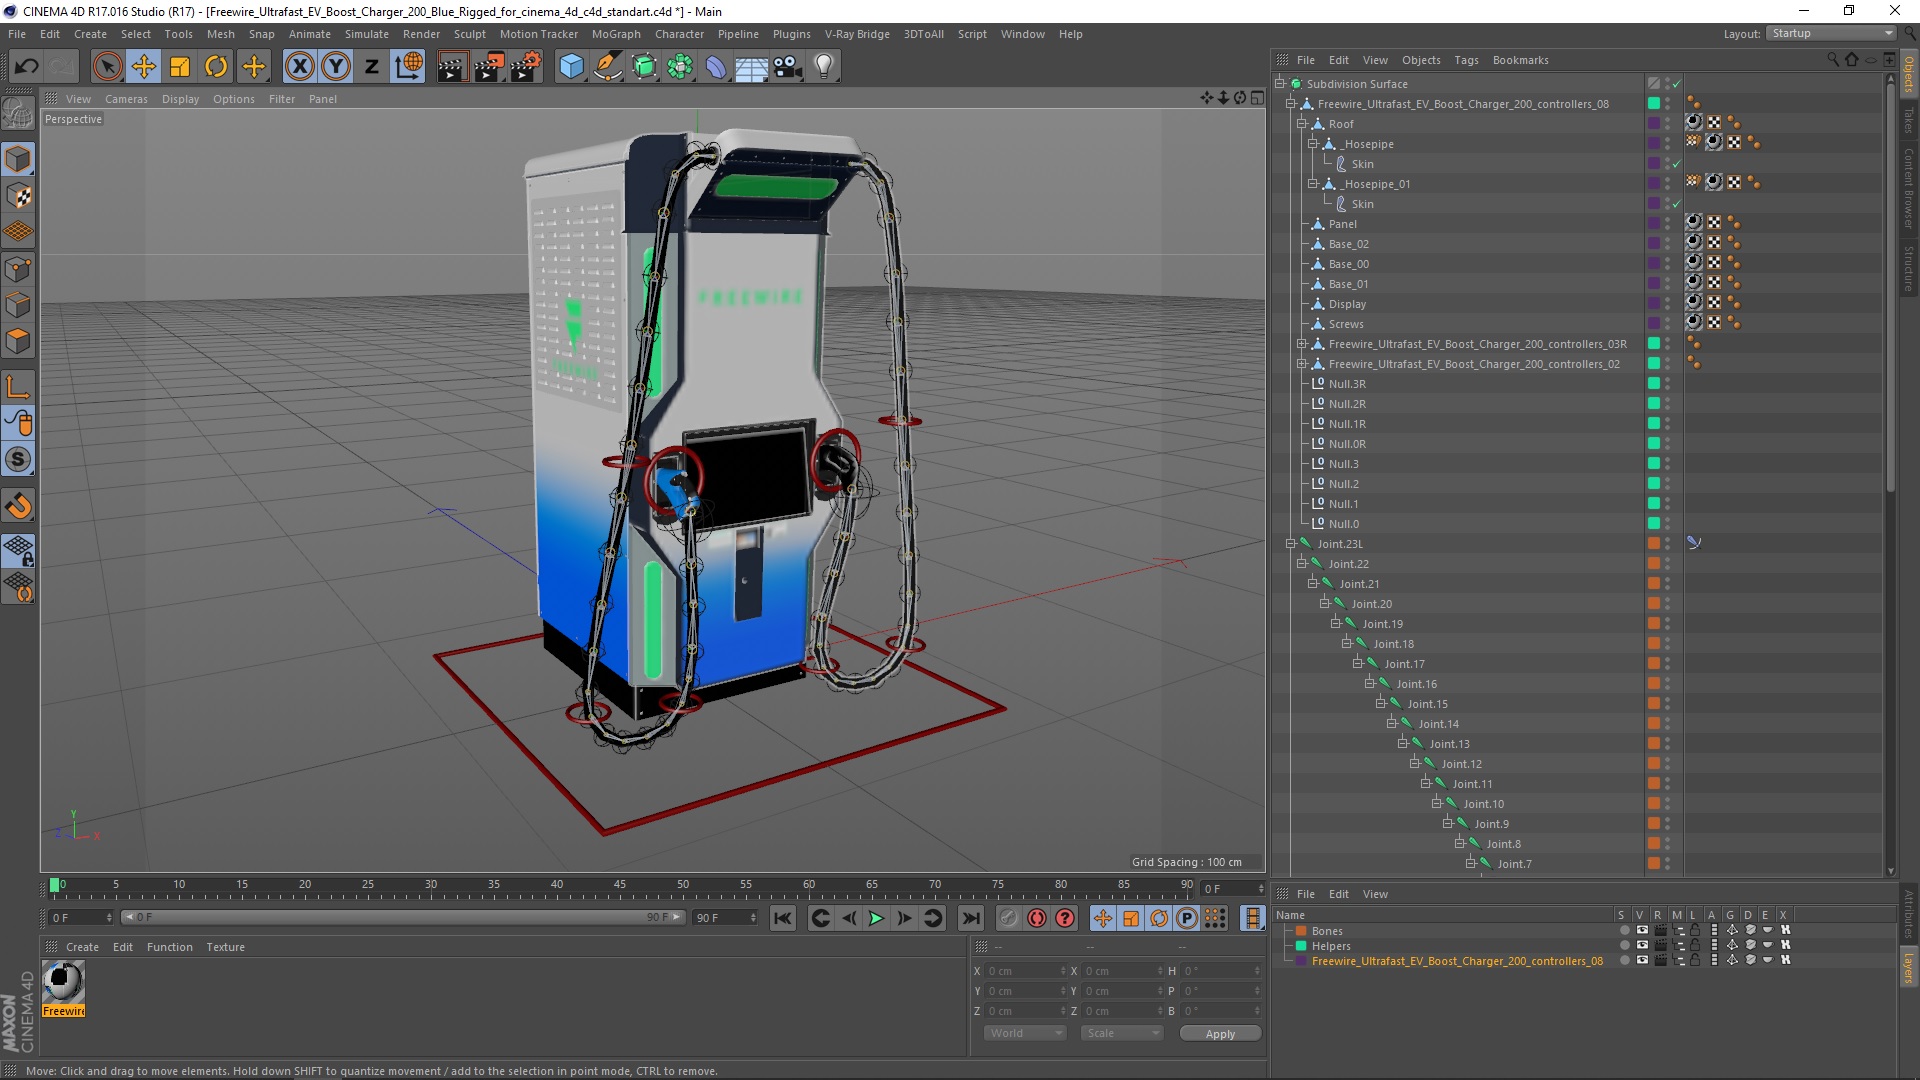This screenshot has height=1080, width=1920.
Task: Select the Move tool
Action: pyautogui.click(x=144, y=67)
